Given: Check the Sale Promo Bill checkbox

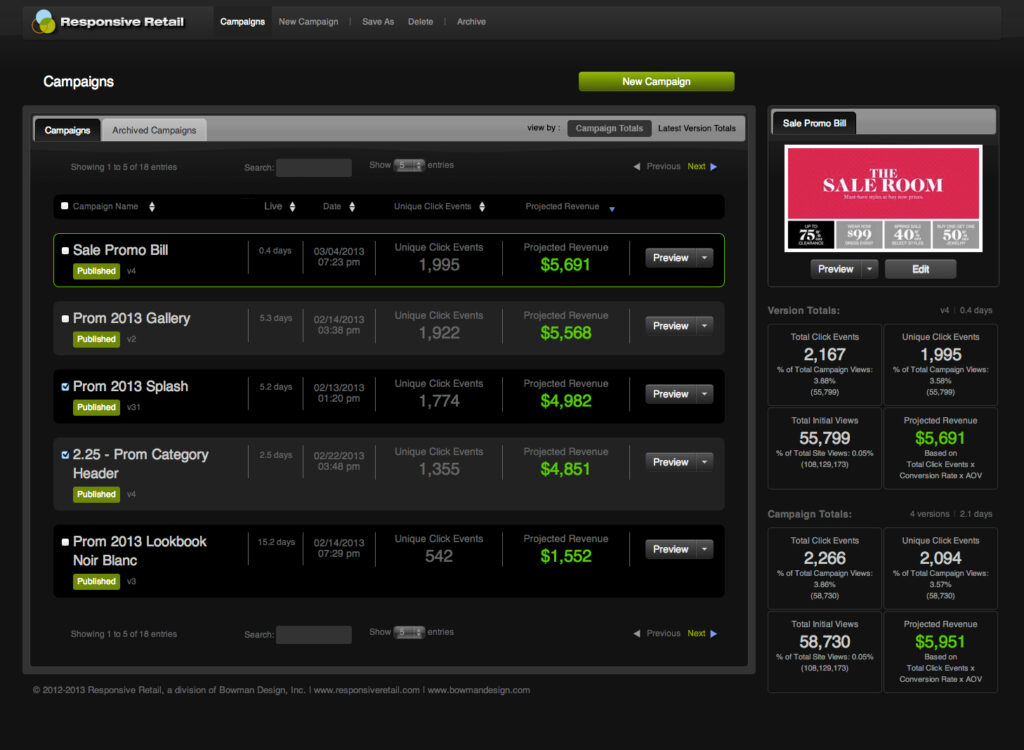Looking at the screenshot, I should point(65,250).
